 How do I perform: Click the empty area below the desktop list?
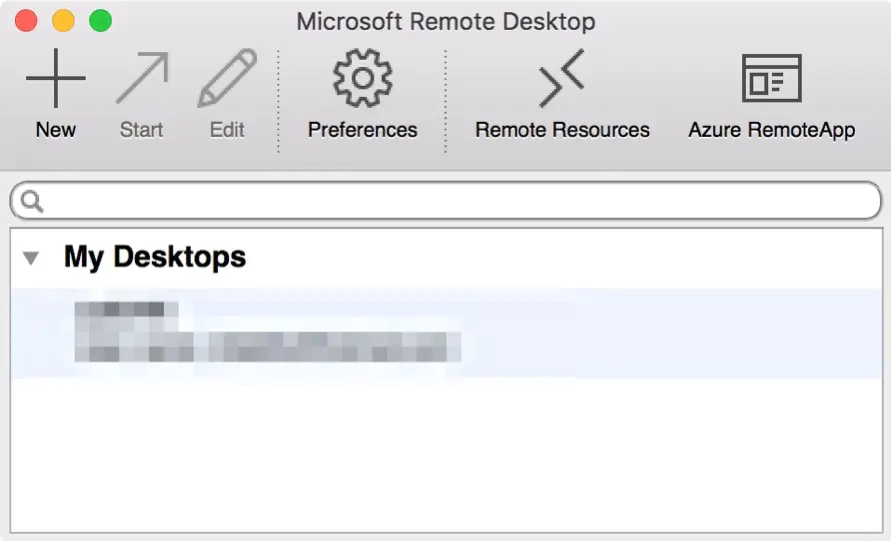pos(446,455)
